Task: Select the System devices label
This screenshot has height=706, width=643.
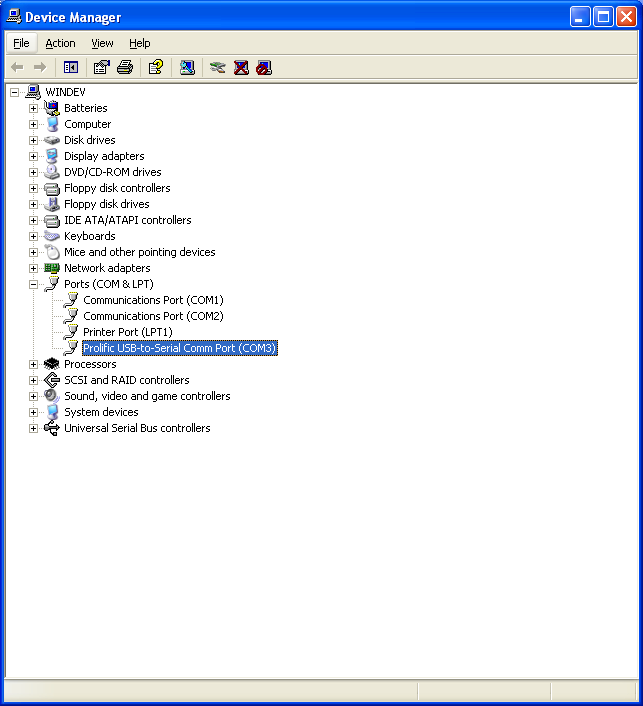Action: (101, 412)
